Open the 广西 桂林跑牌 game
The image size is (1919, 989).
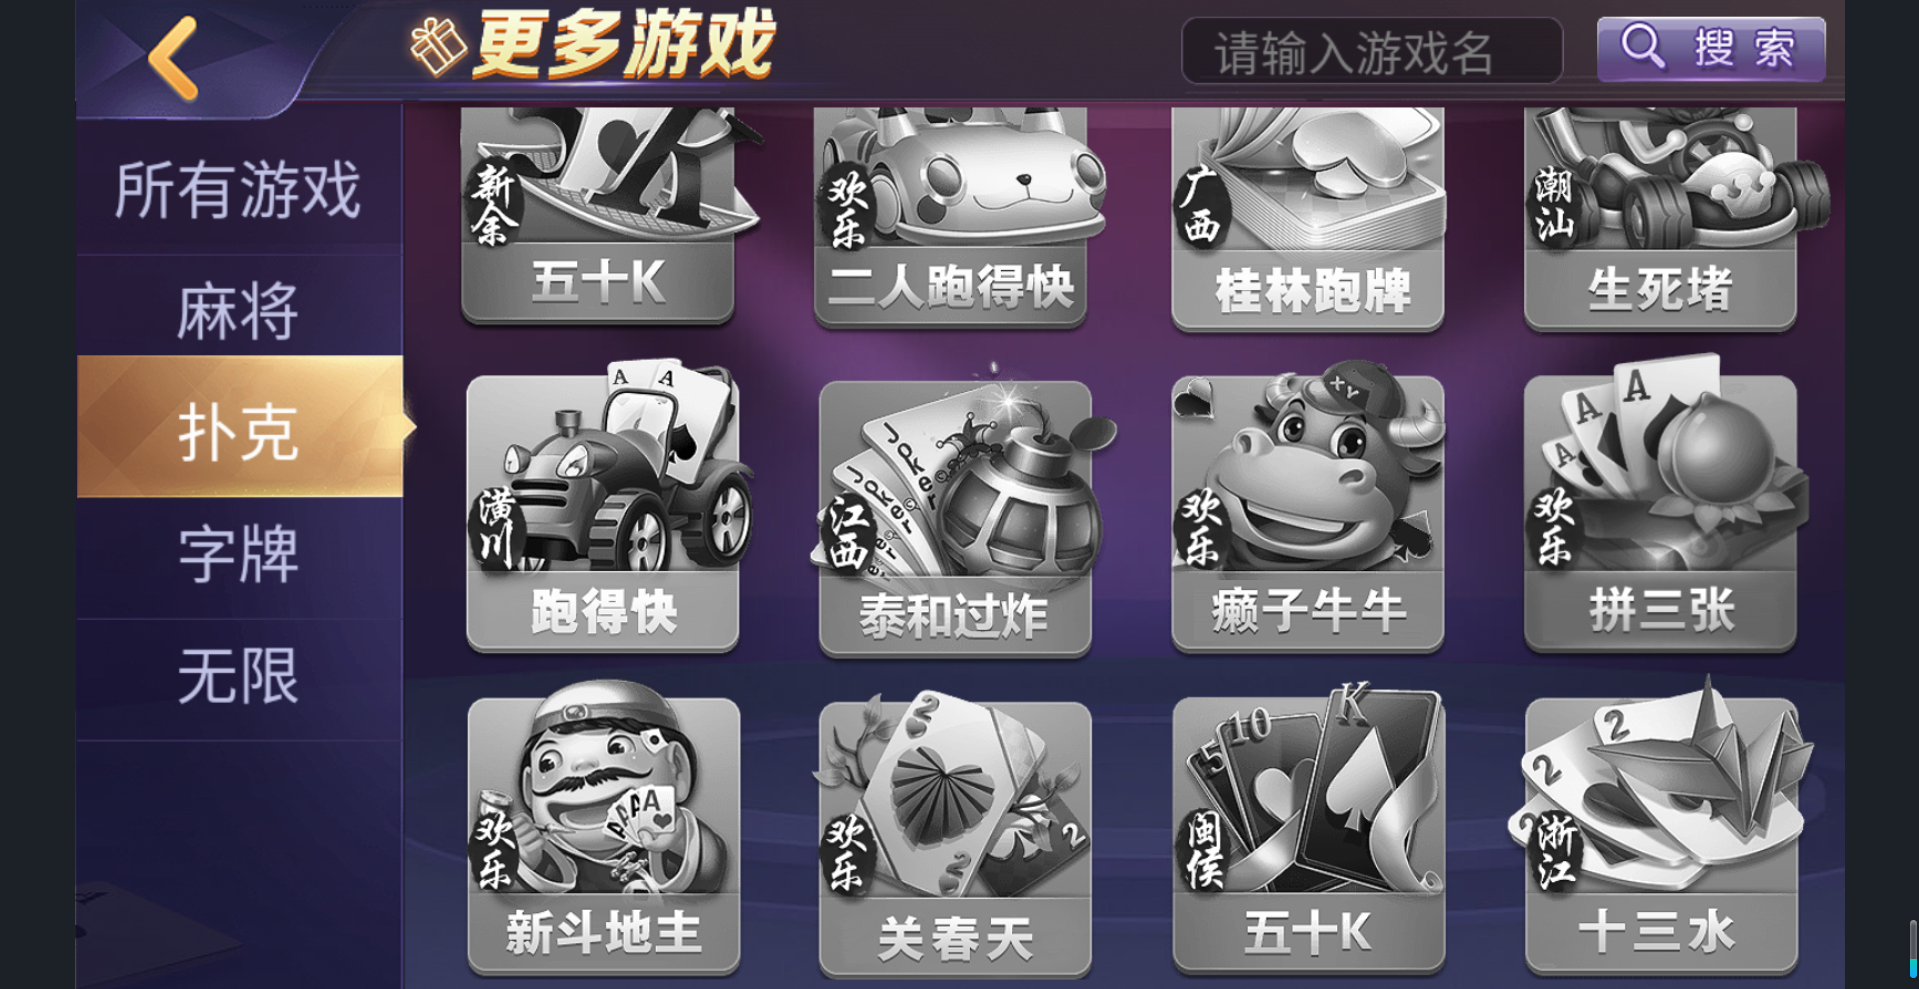tap(1308, 219)
